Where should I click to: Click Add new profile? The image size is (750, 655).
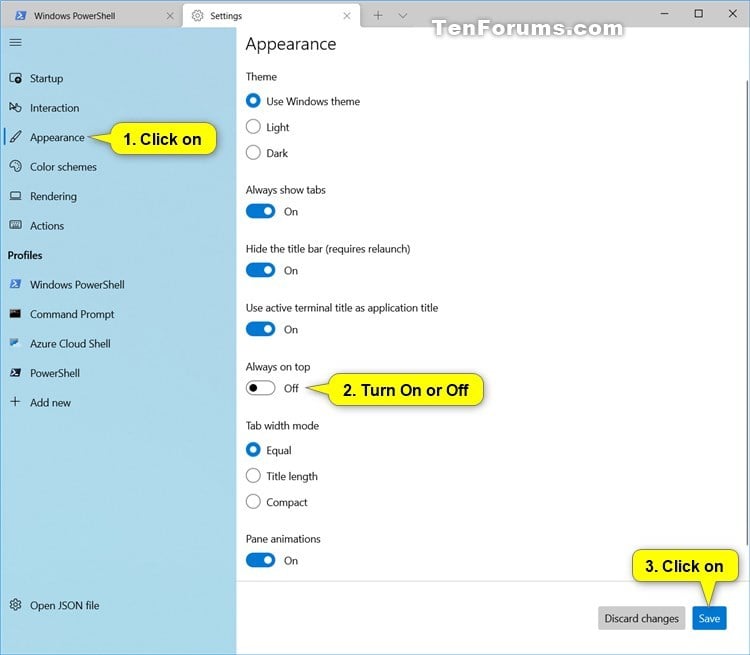click(x=119, y=402)
